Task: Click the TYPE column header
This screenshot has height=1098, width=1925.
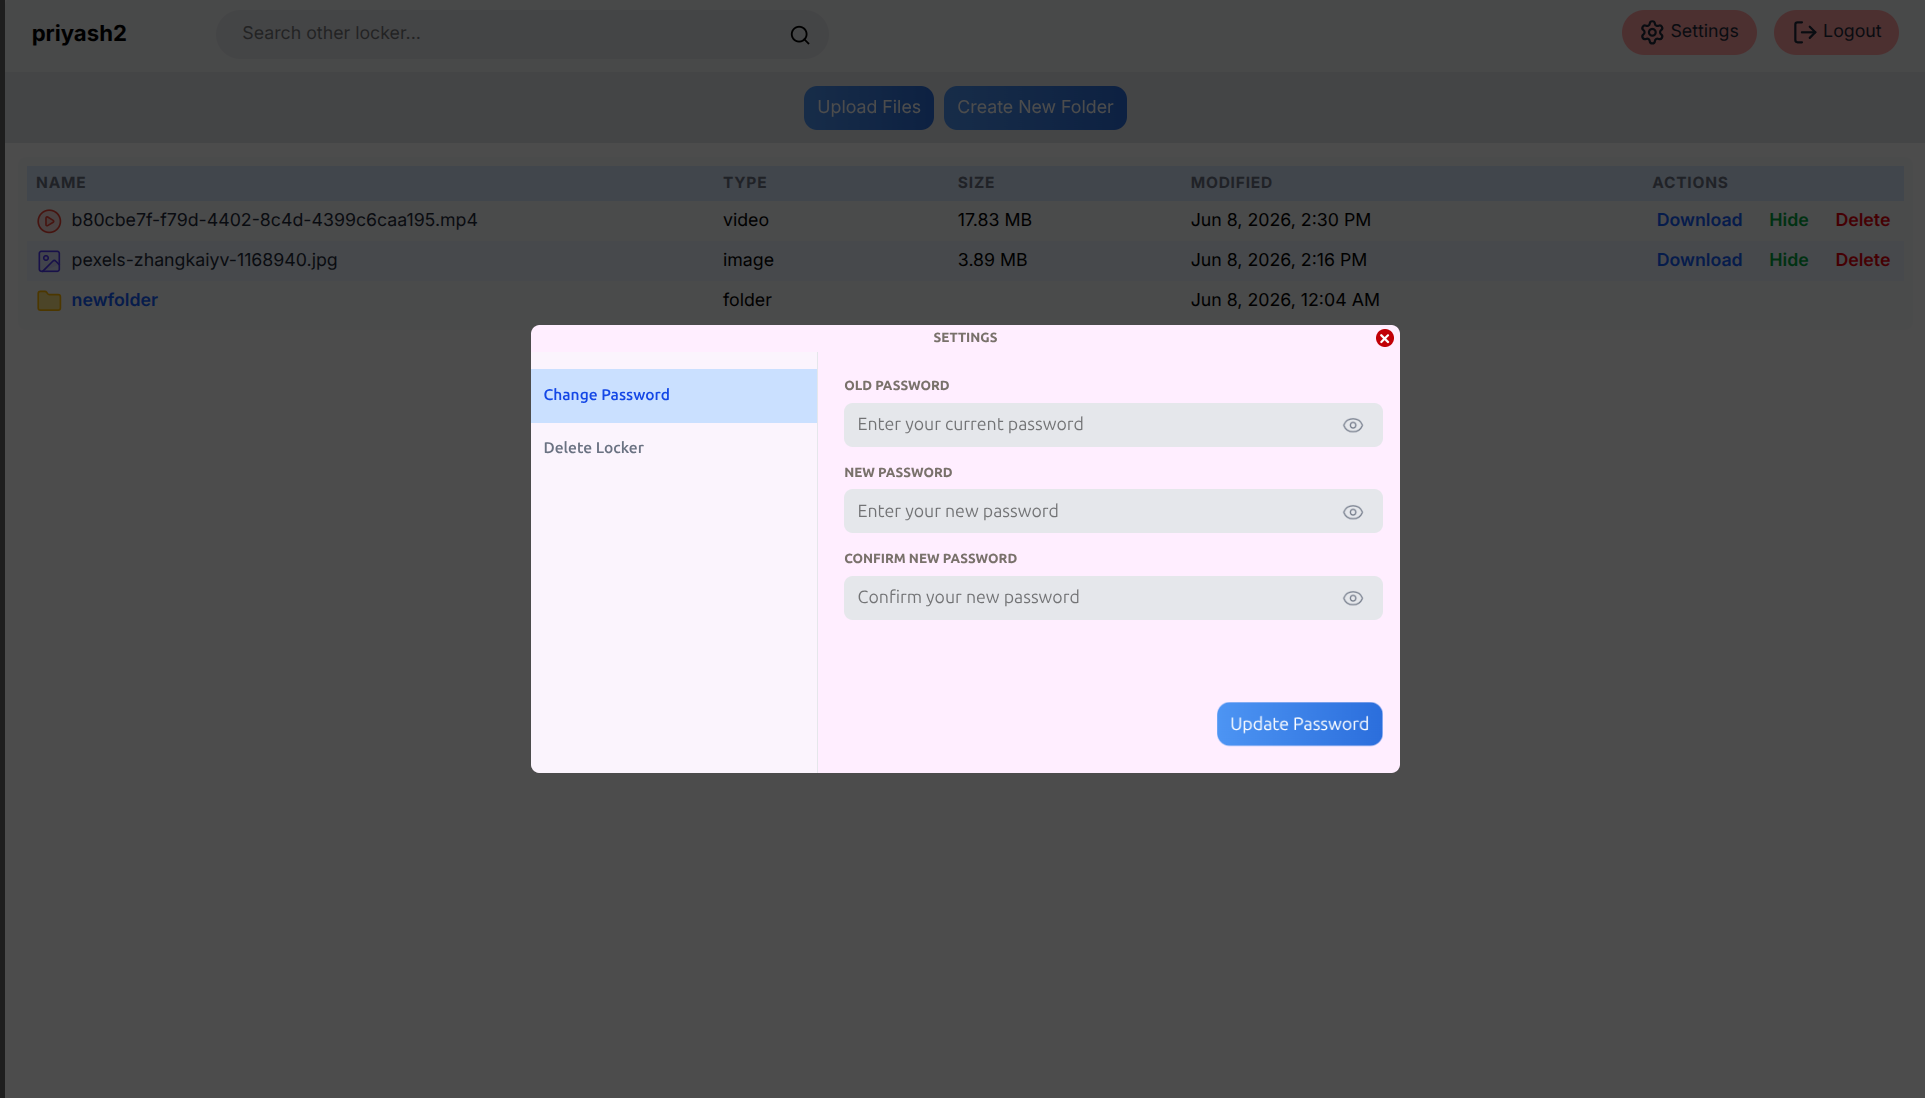Action: (745, 183)
